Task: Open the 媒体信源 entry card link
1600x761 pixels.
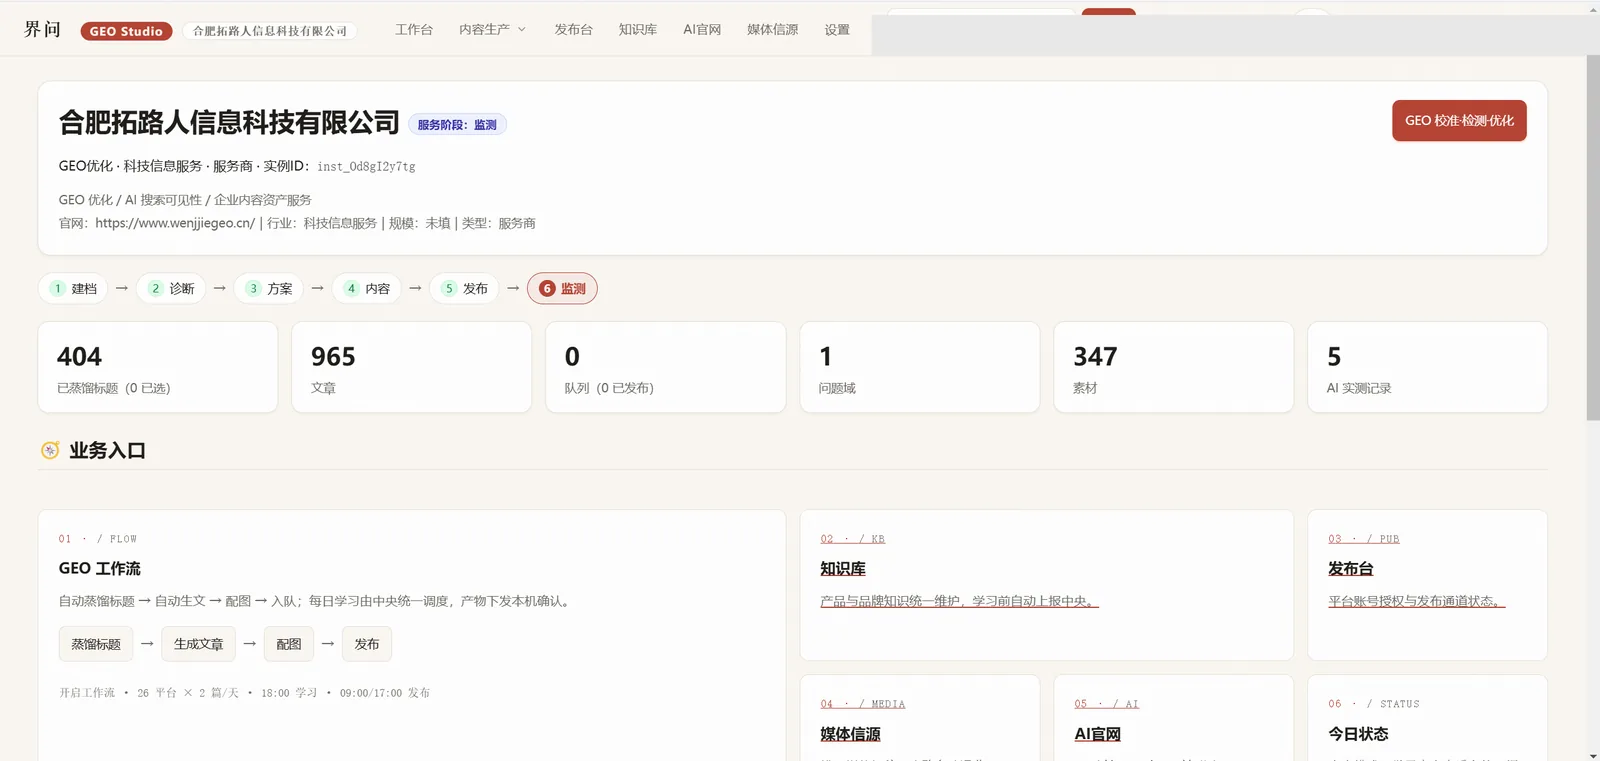Action: pyautogui.click(x=851, y=734)
